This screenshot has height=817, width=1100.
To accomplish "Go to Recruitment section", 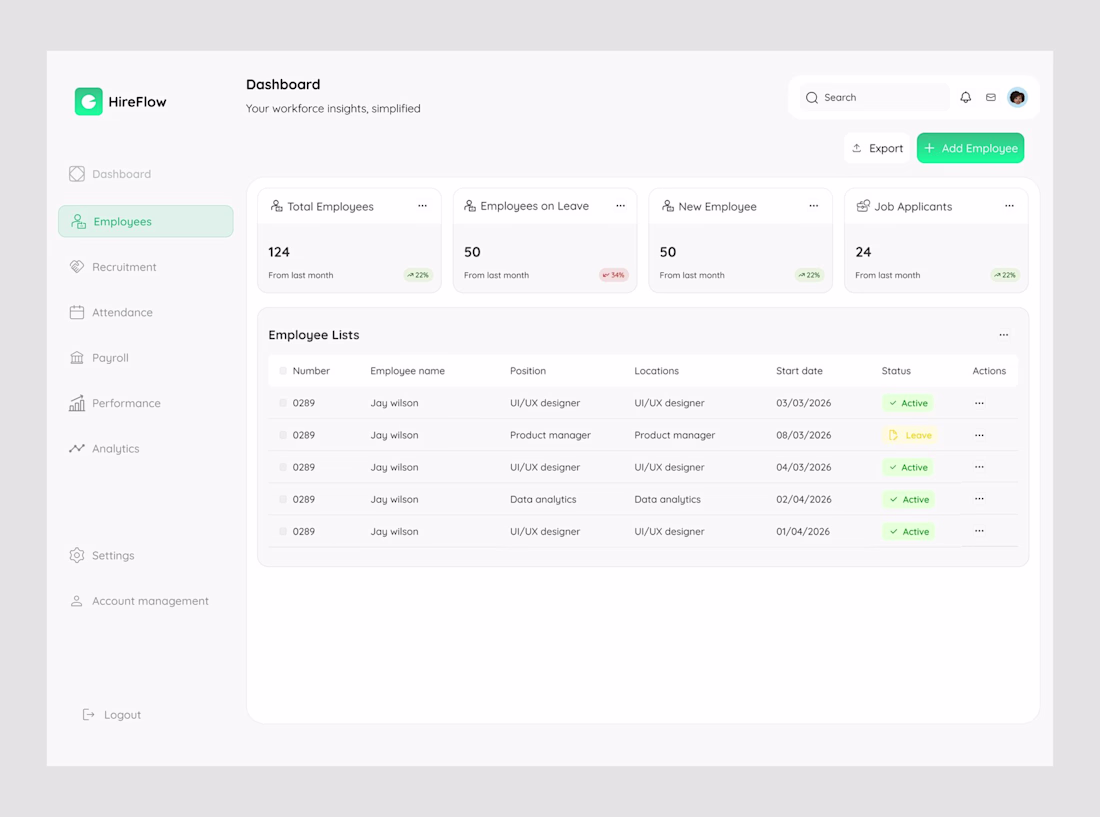I will pos(113,267).
